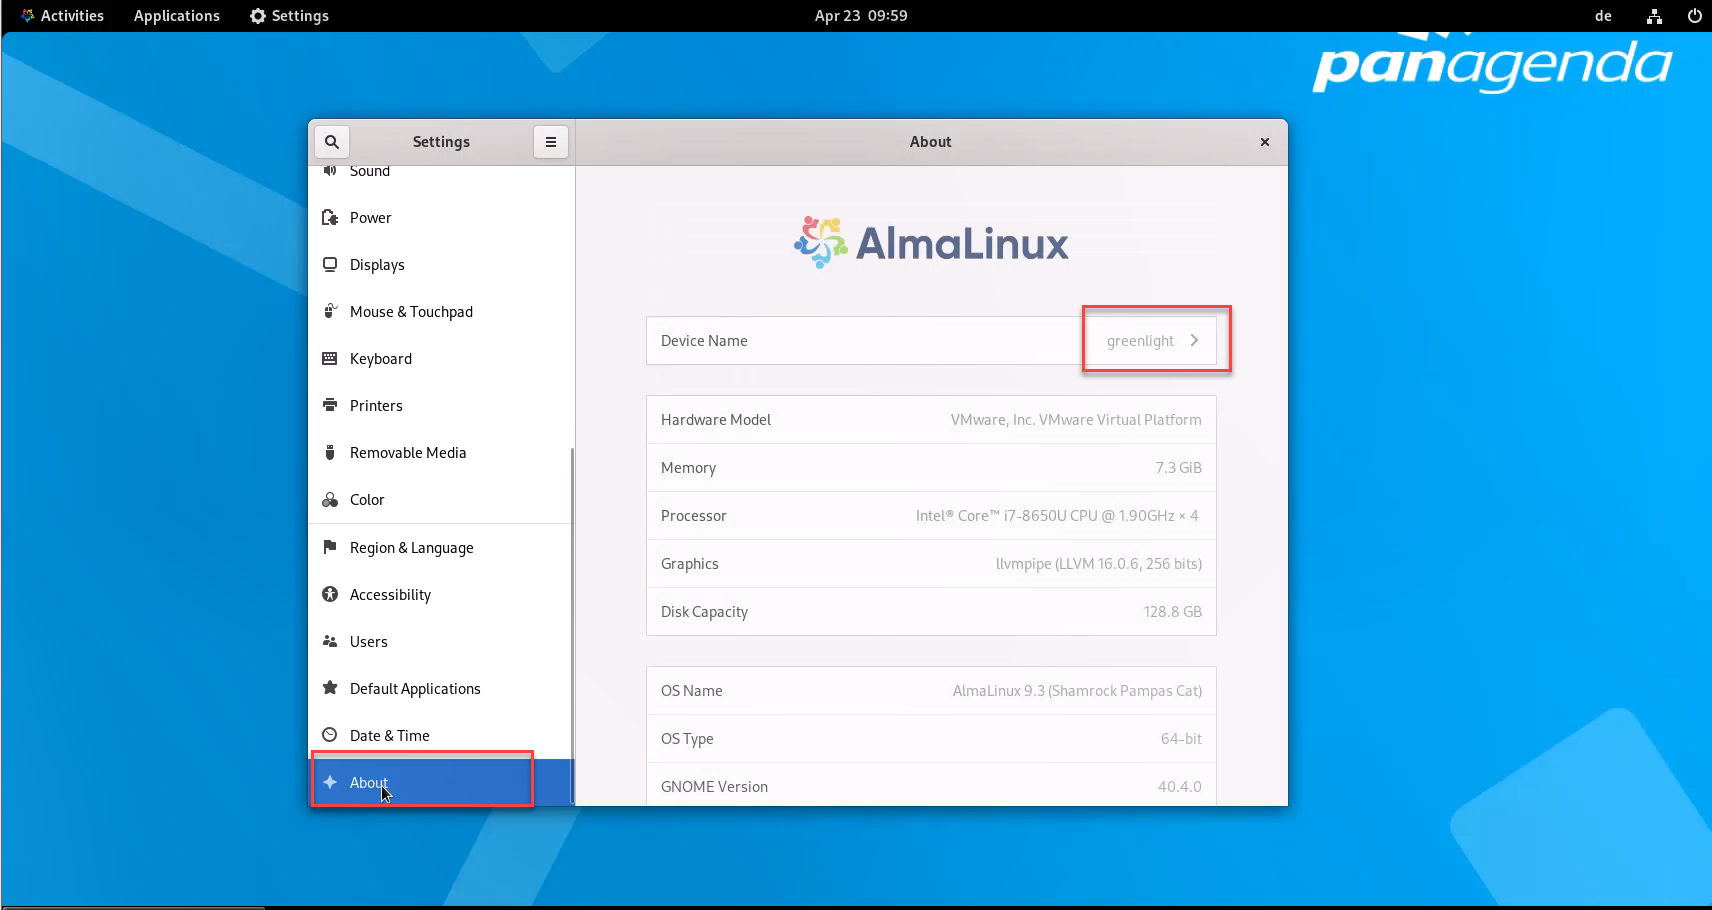Click the Printers icon in sidebar

pyautogui.click(x=330, y=405)
